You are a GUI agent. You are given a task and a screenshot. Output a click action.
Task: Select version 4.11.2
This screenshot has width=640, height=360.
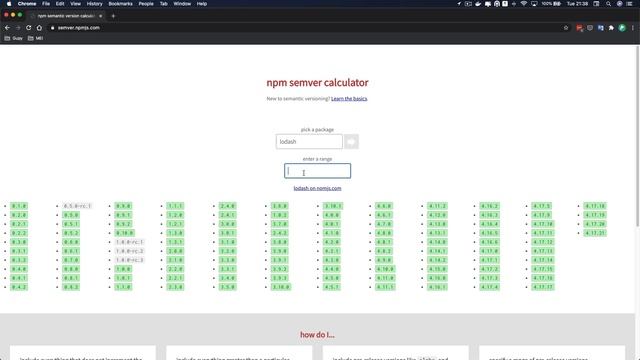[x=437, y=206]
